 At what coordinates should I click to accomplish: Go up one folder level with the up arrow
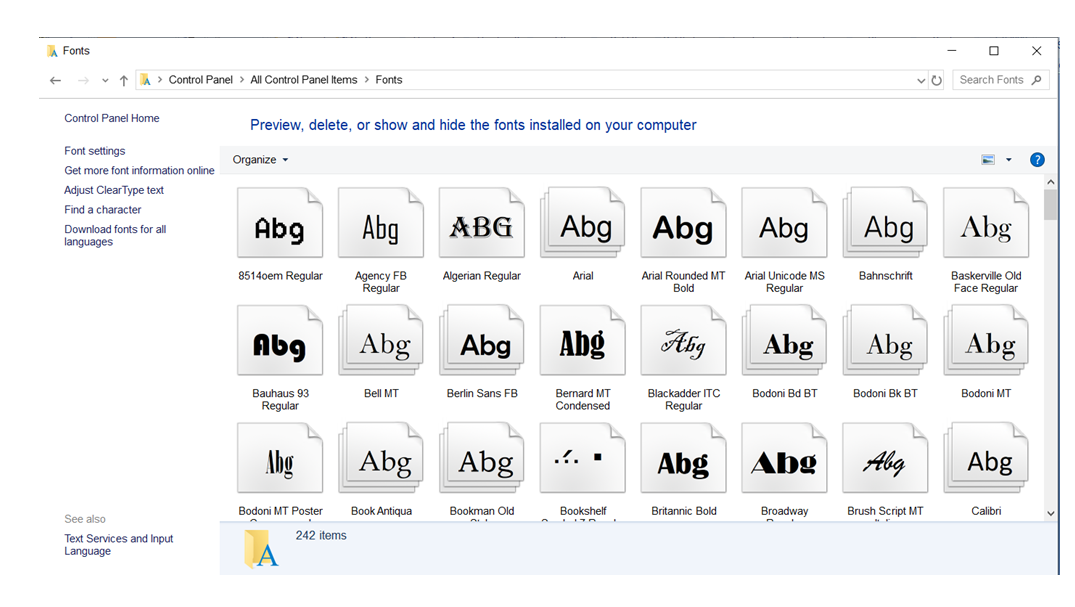click(x=122, y=79)
